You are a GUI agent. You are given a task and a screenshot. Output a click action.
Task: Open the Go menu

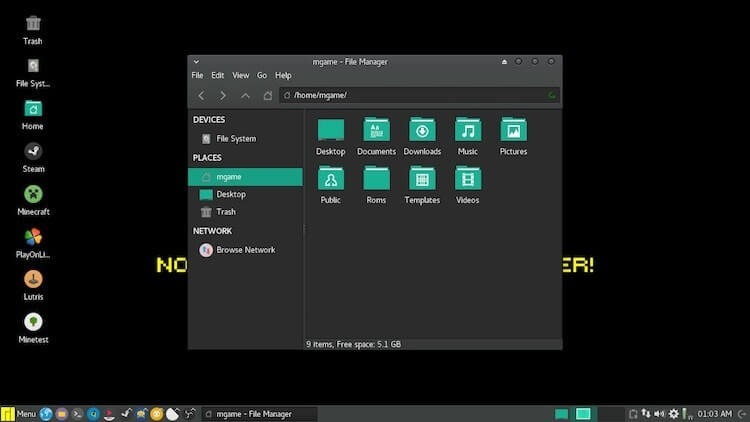tap(262, 75)
